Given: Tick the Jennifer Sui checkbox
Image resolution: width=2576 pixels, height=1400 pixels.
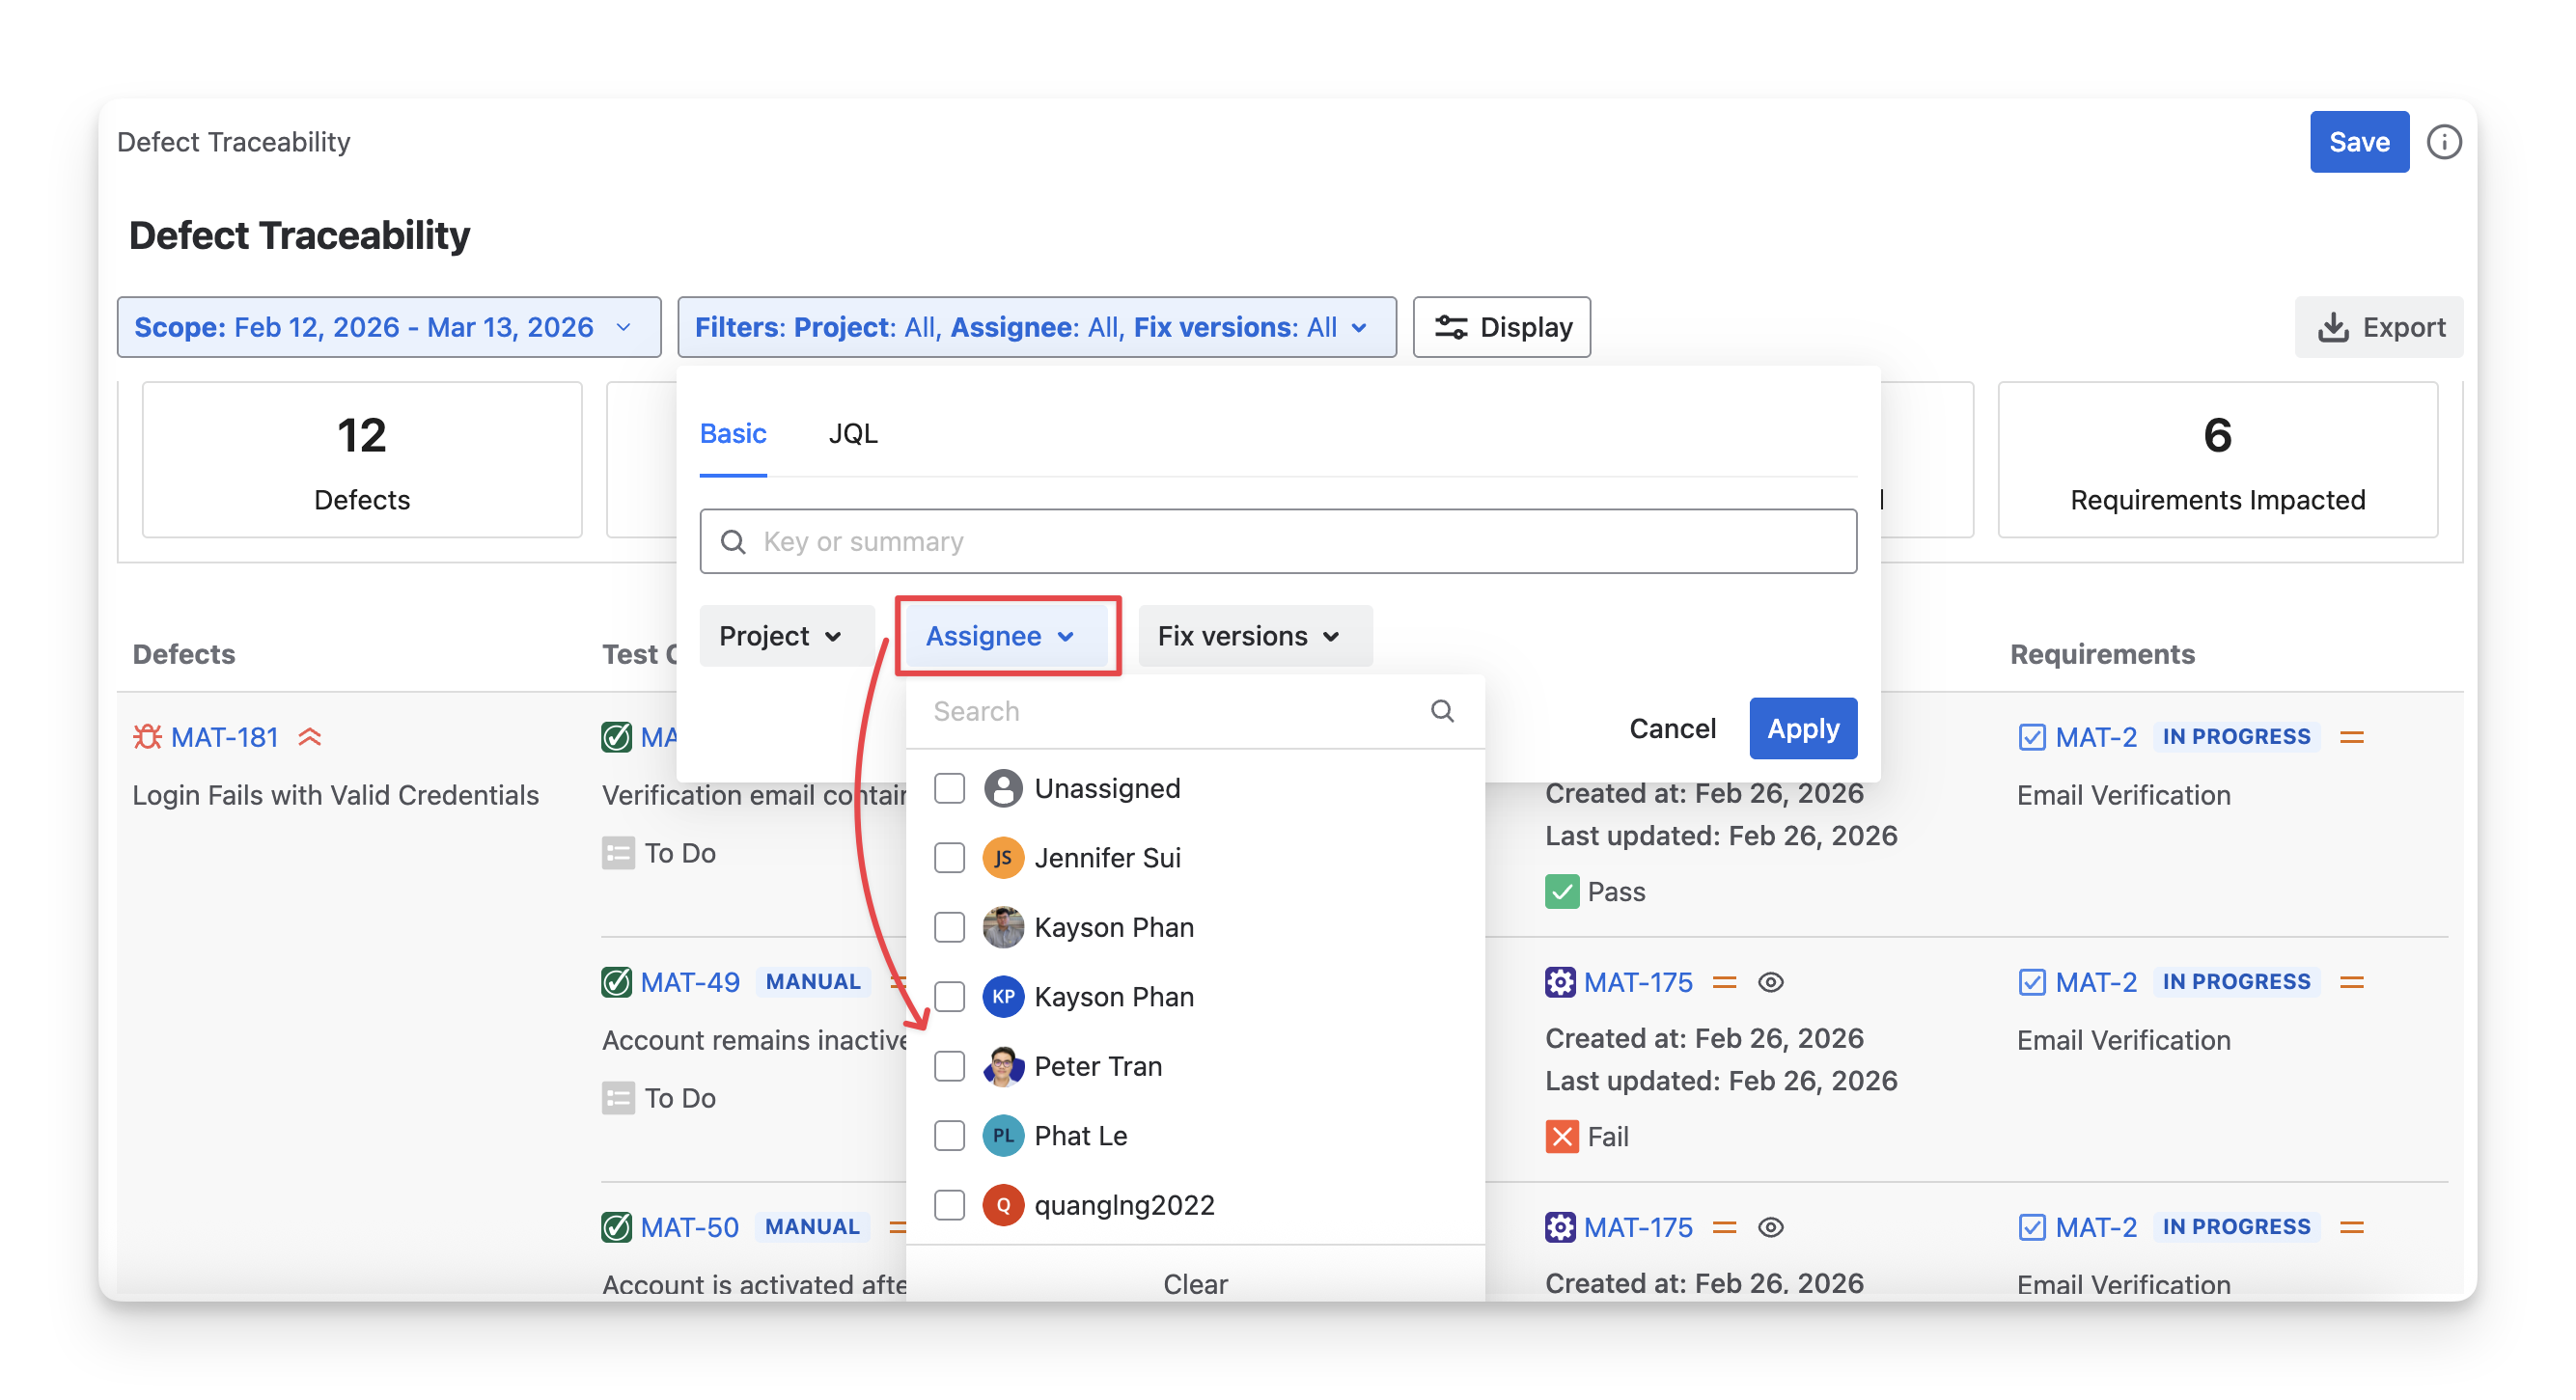Looking at the screenshot, I should (x=949, y=858).
